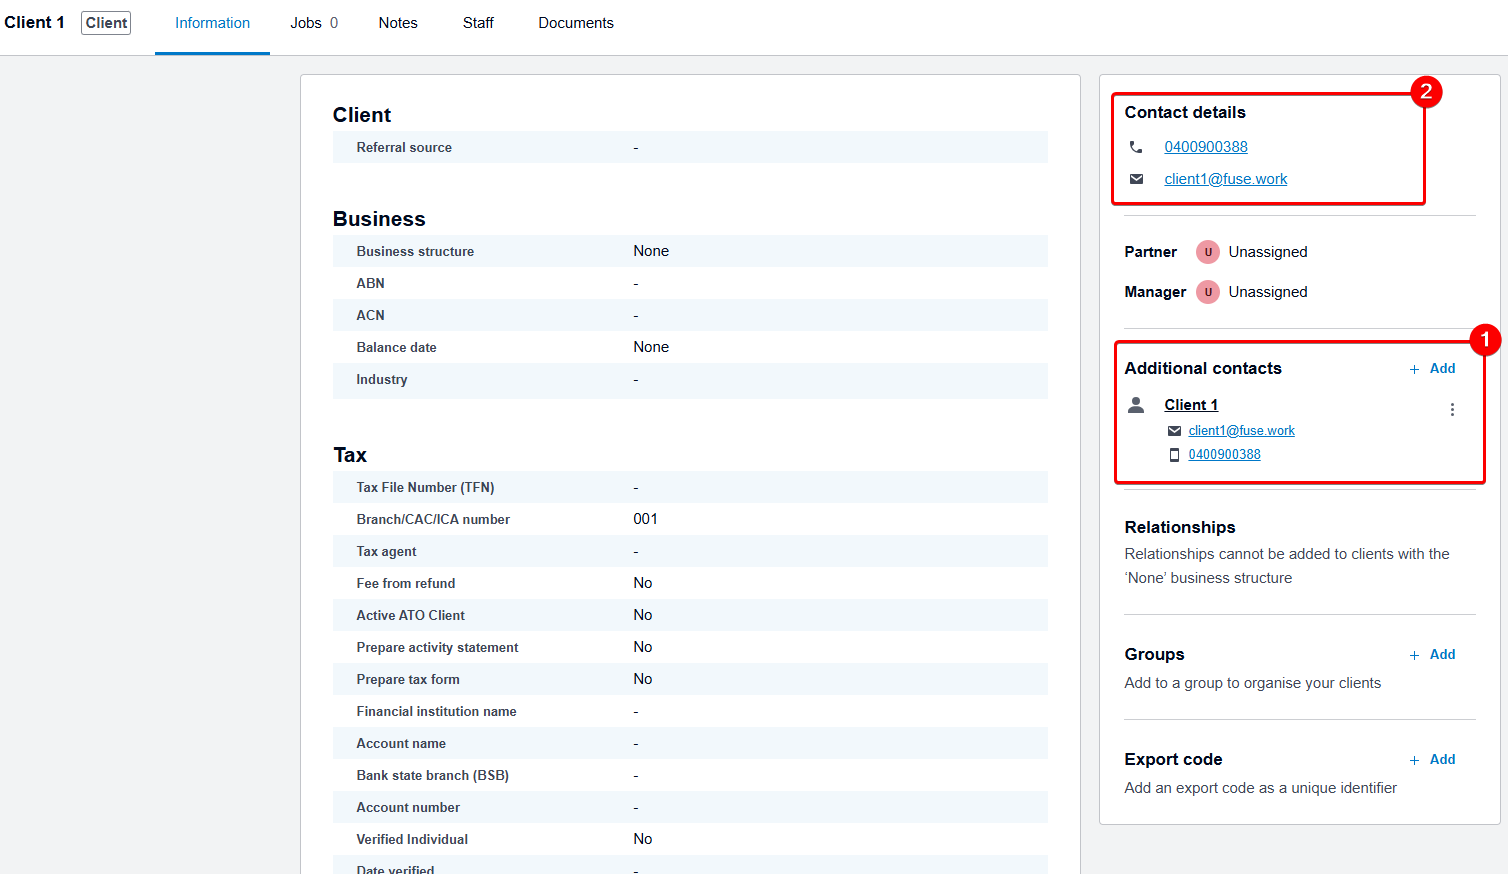Select the Information tab
This screenshot has width=1508, height=874.
[x=212, y=23]
